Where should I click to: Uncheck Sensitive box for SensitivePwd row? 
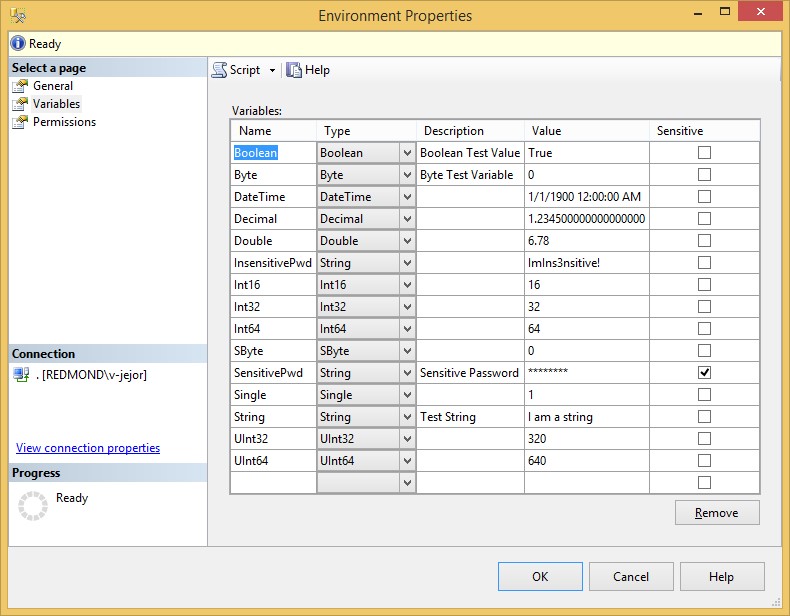[704, 373]
